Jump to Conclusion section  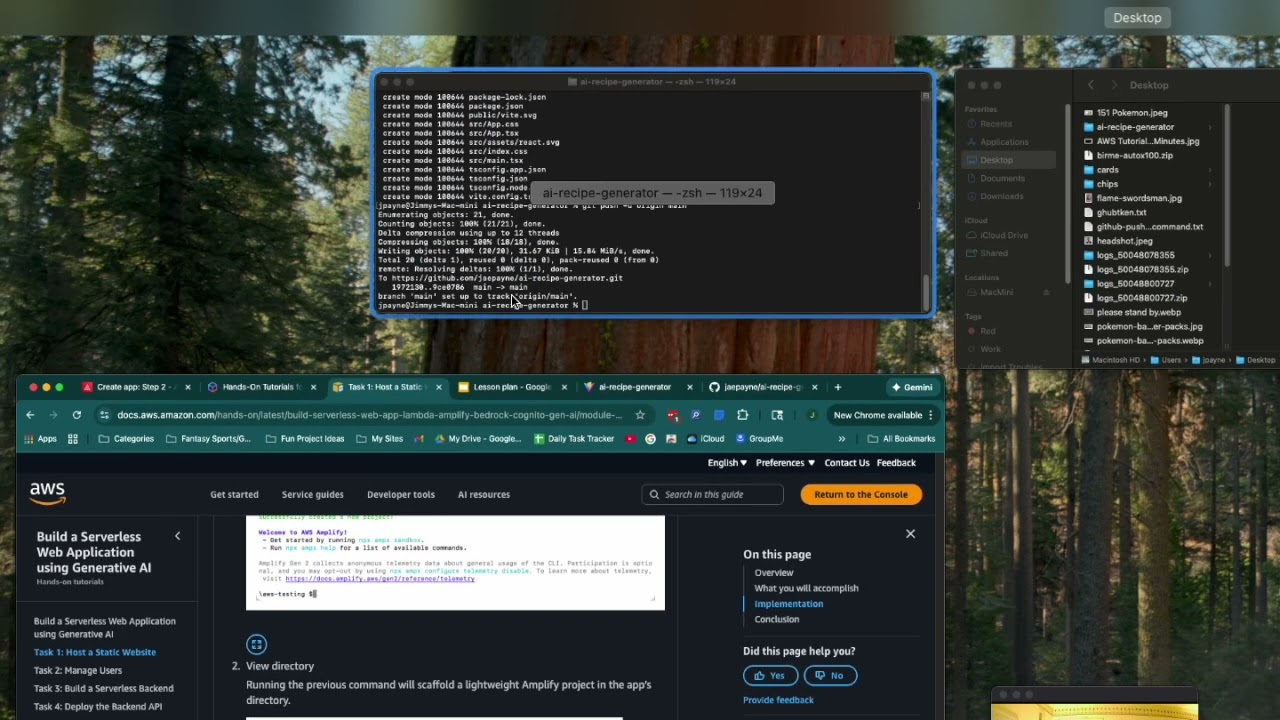[x=777, y=619]
